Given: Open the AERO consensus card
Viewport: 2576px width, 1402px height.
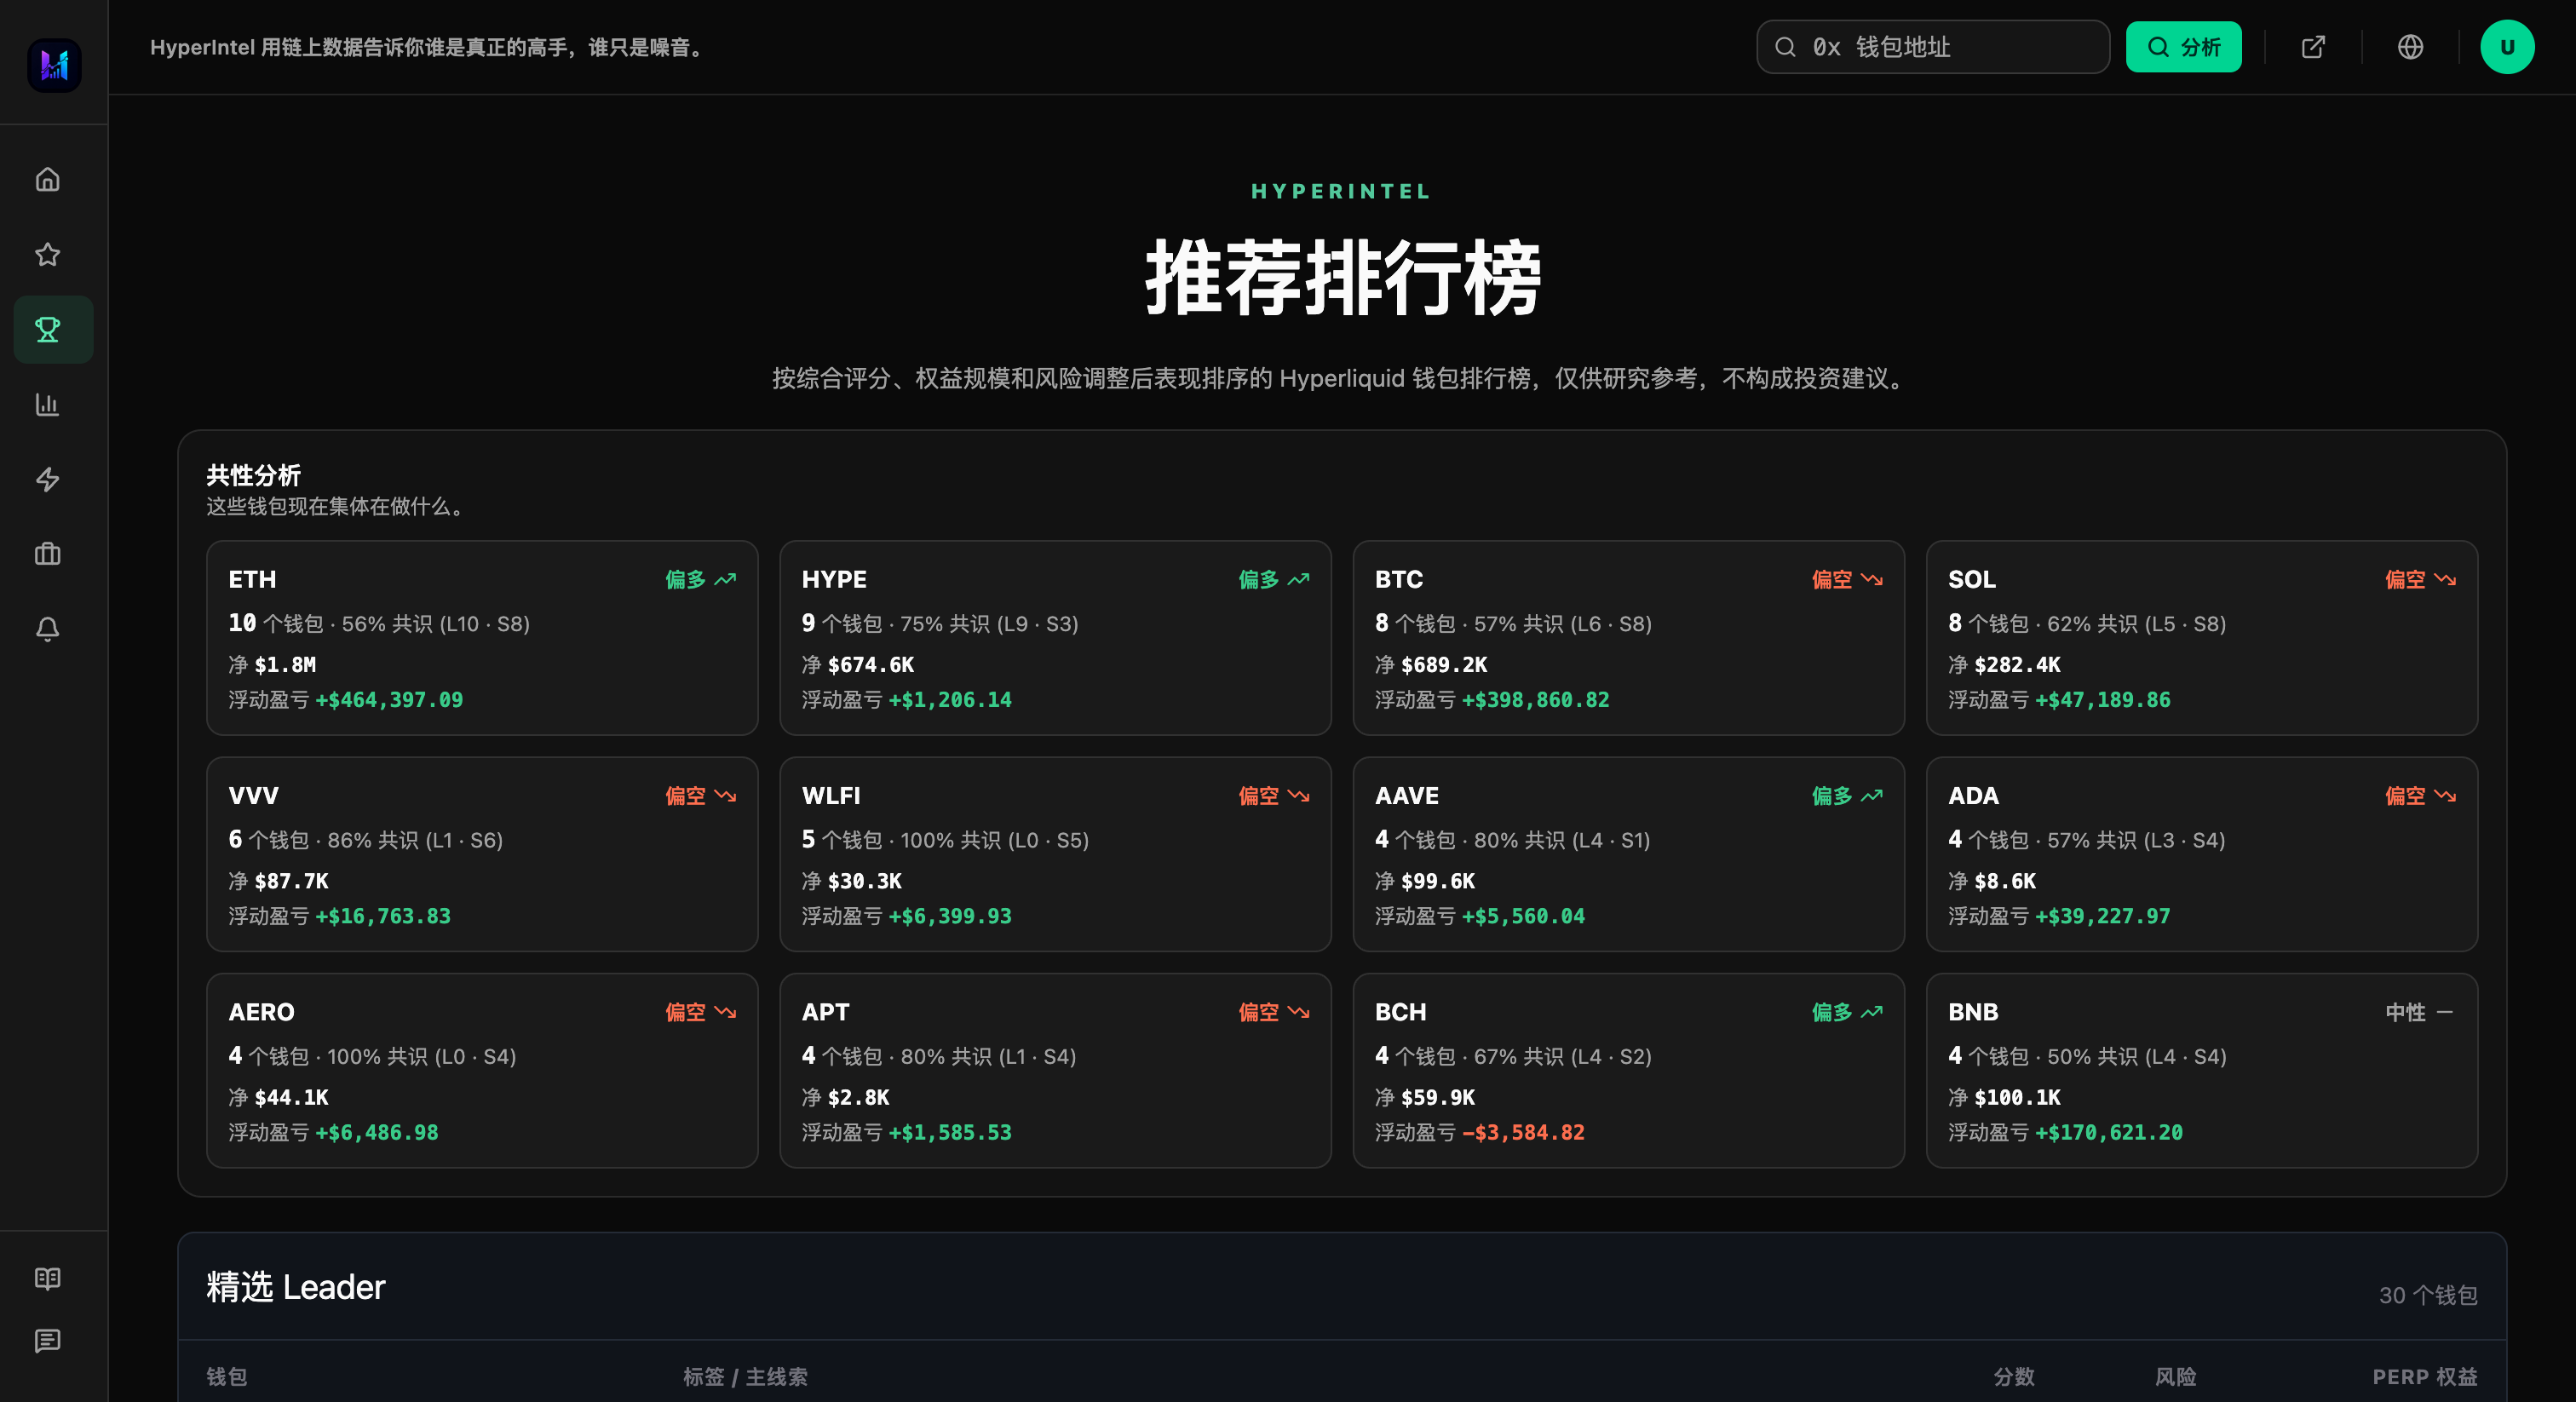Looking at the screenshot, I should tap(482, 1070).
